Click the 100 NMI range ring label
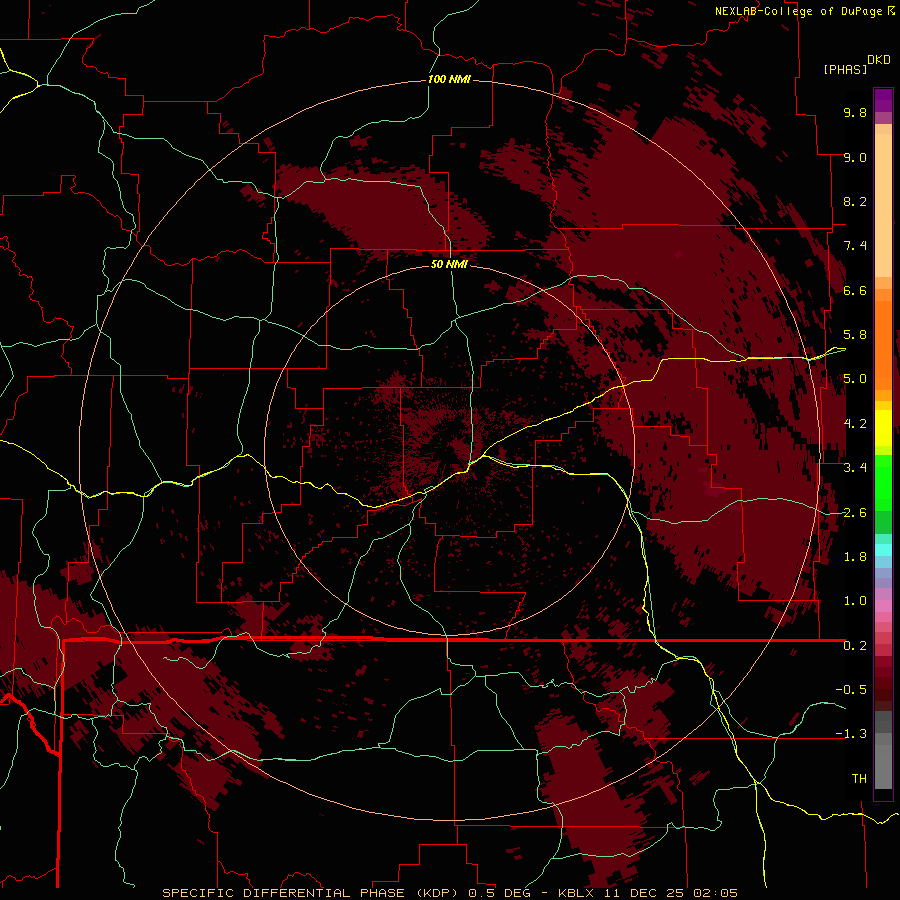Viewport: 900px width, 900px height. [449, 79]
